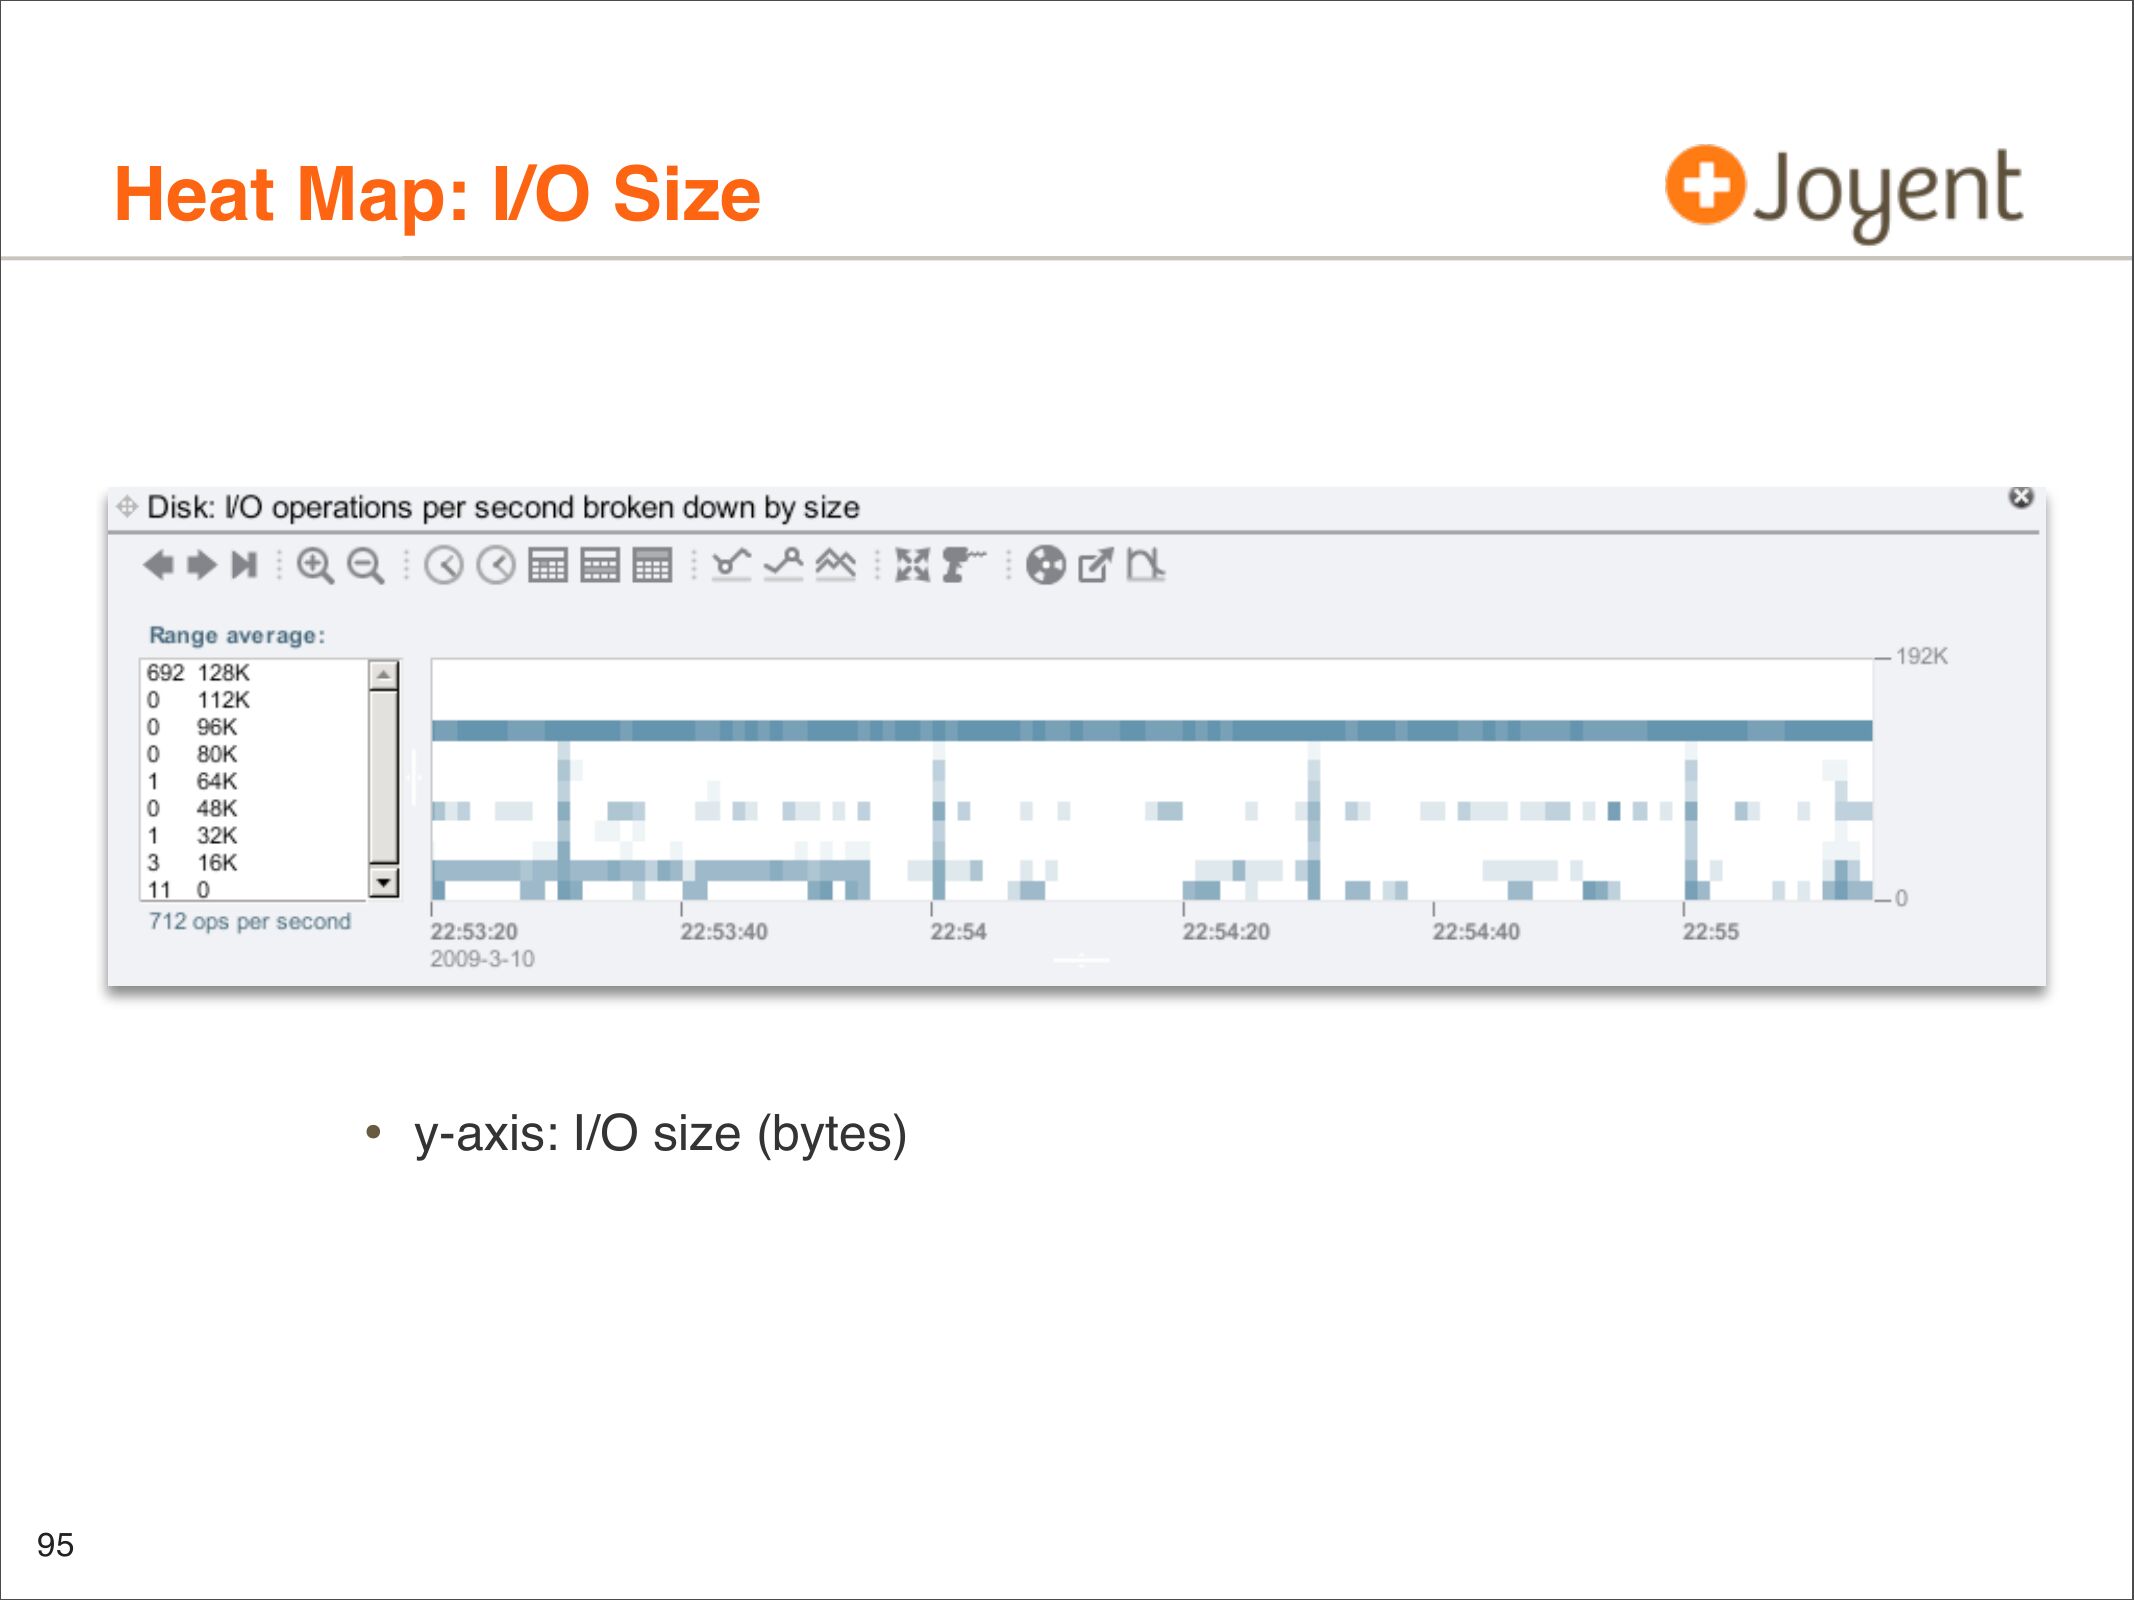Click the second clock icon
Screen dimensions: 2134x1600
[x=496, y=566]
